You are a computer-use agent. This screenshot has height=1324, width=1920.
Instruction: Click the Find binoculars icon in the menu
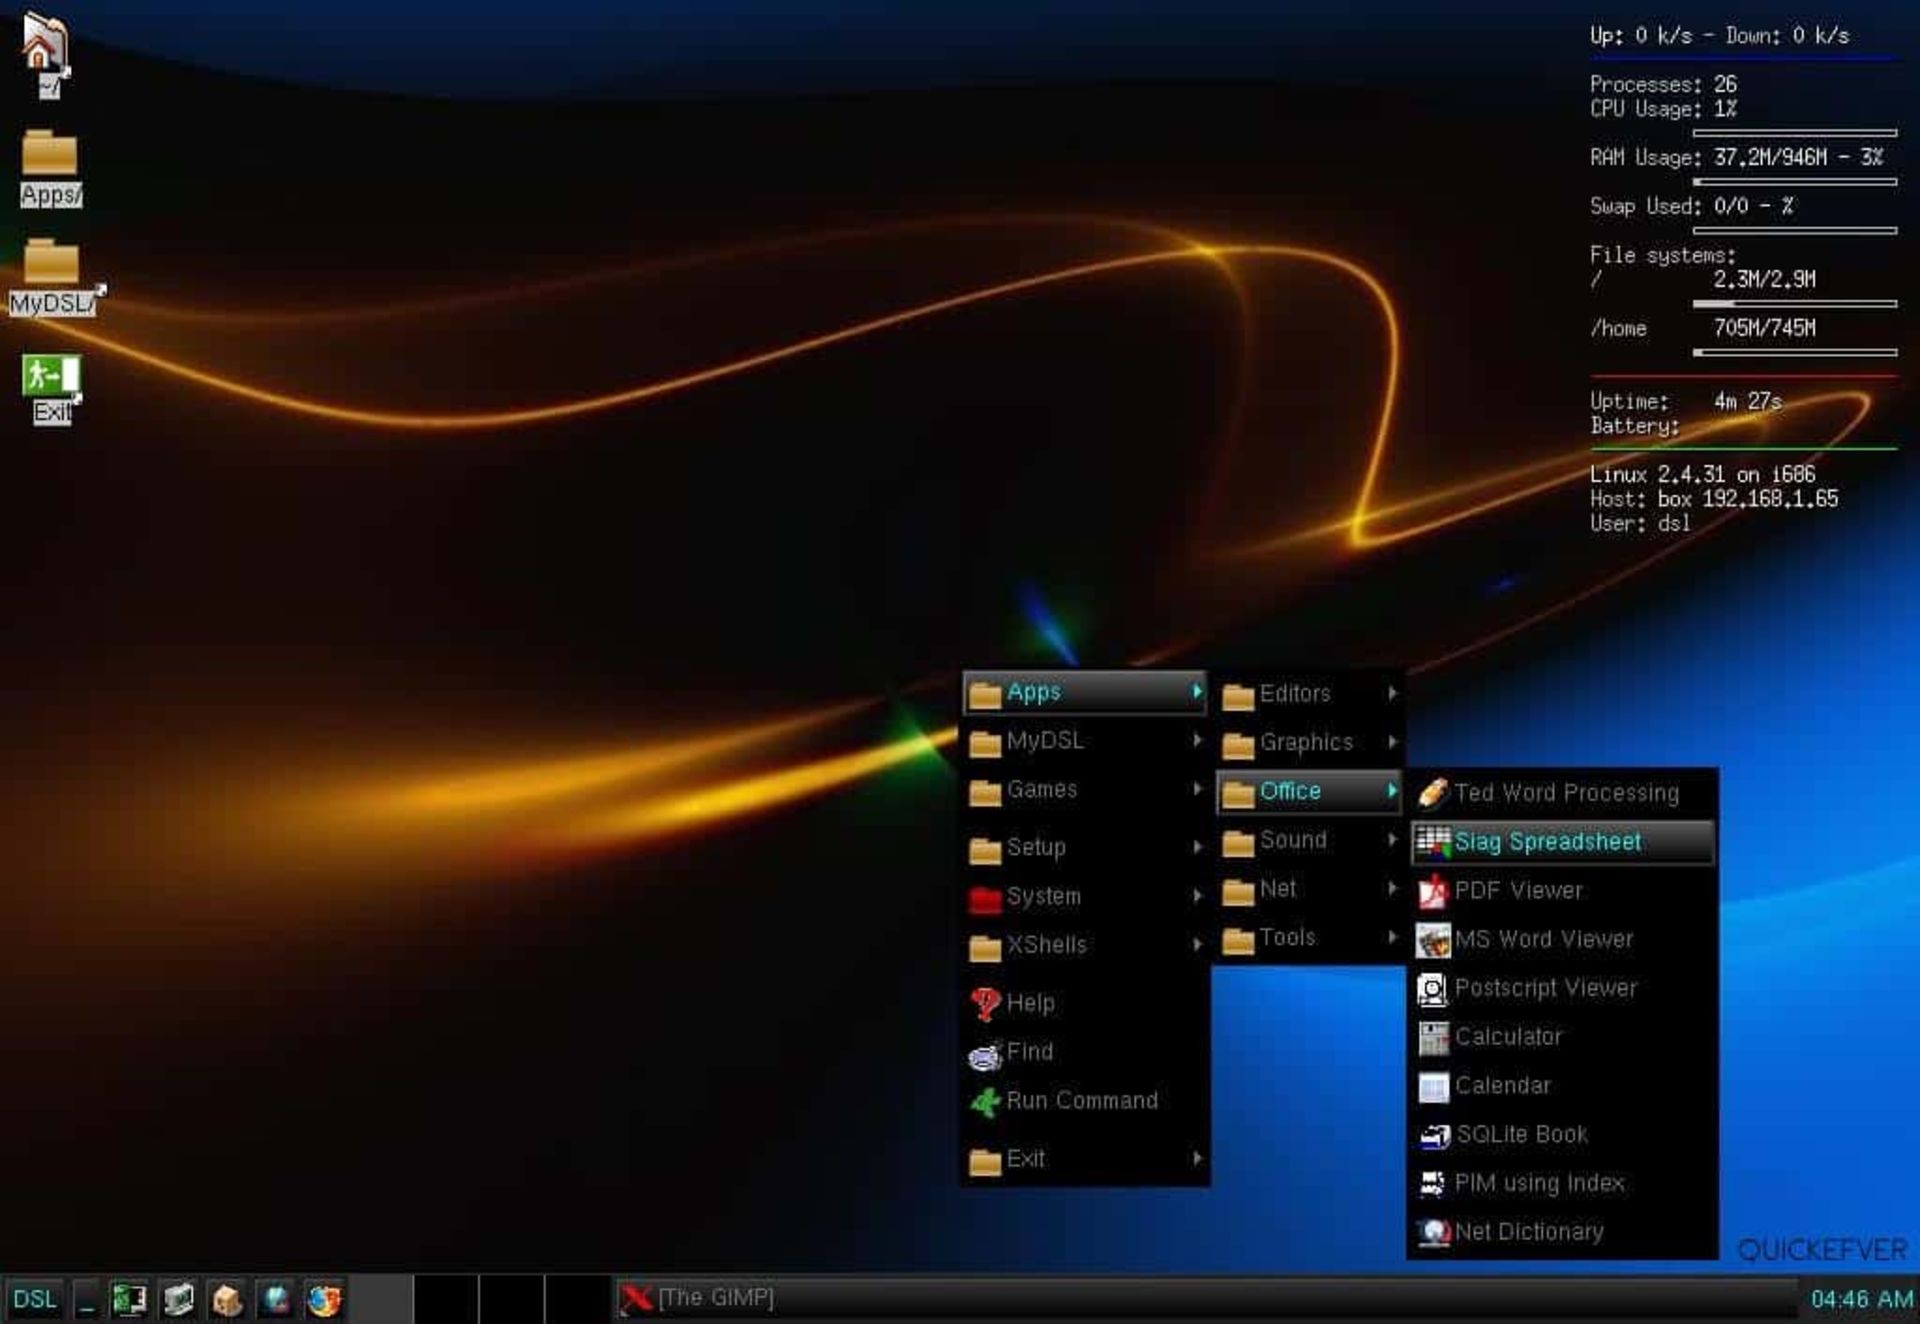click(x=986, y=1053)
